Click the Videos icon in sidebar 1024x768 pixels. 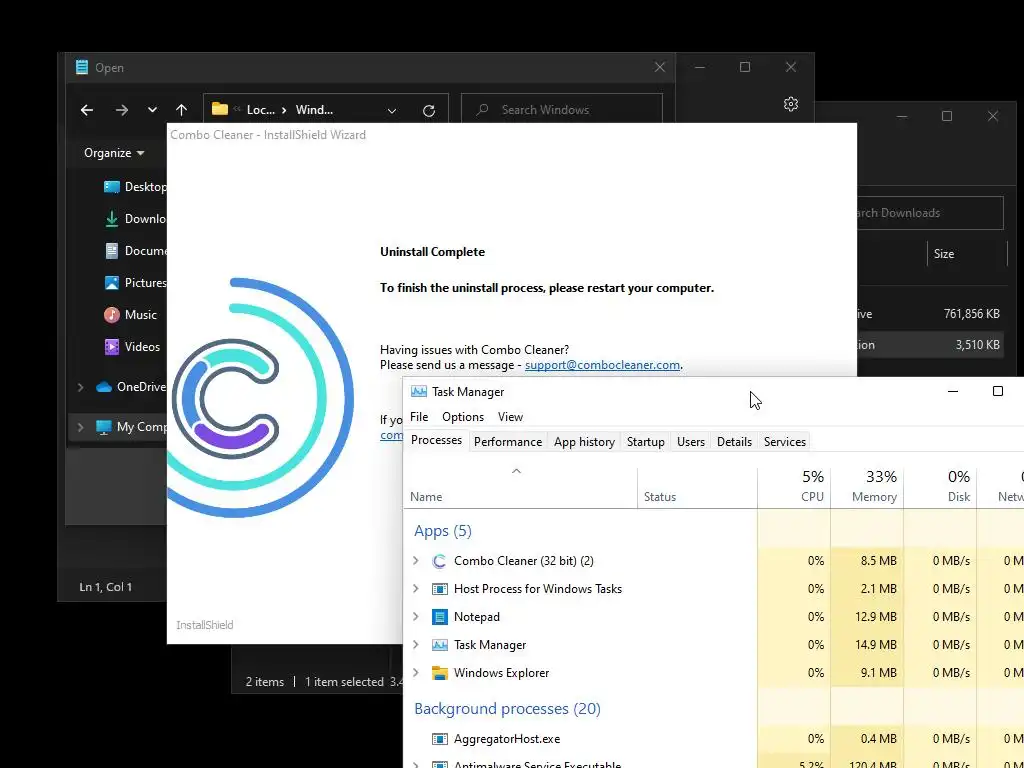point(112,347)
